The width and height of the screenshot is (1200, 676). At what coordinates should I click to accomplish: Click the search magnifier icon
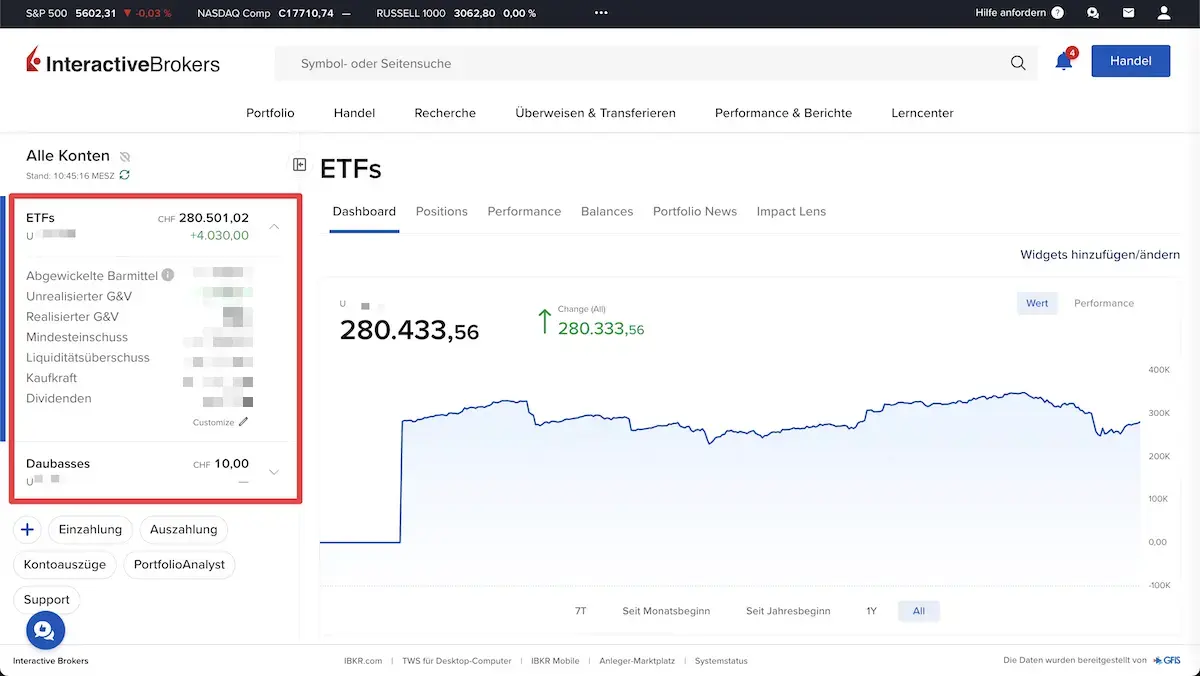(x=1018, y=63)
